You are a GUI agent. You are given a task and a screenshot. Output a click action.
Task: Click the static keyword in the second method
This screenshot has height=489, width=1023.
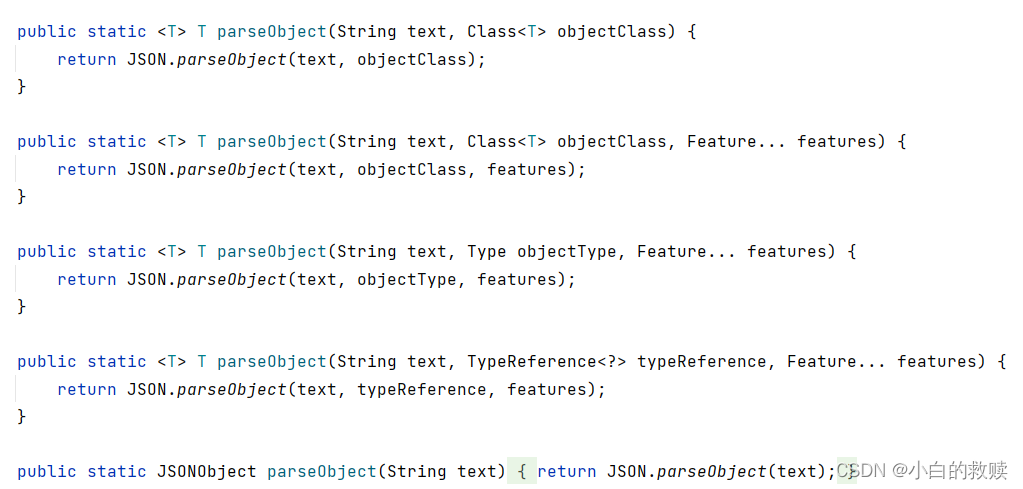click(x=117, y=141)
